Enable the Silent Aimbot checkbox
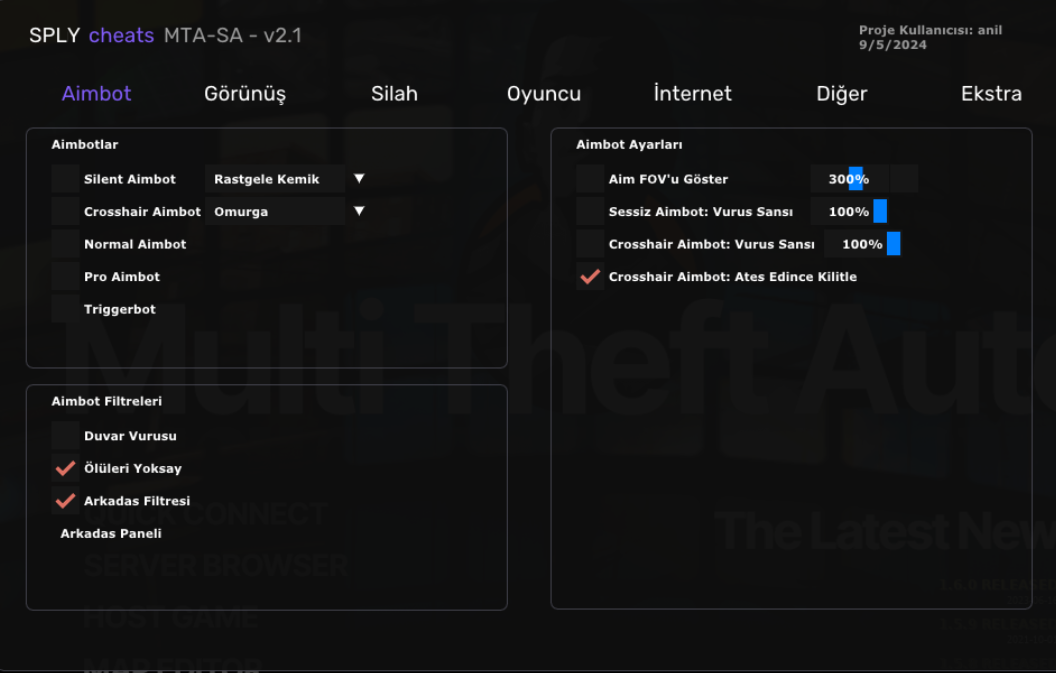This screenshot has width=1056, height=673. (x=65, y=179)
